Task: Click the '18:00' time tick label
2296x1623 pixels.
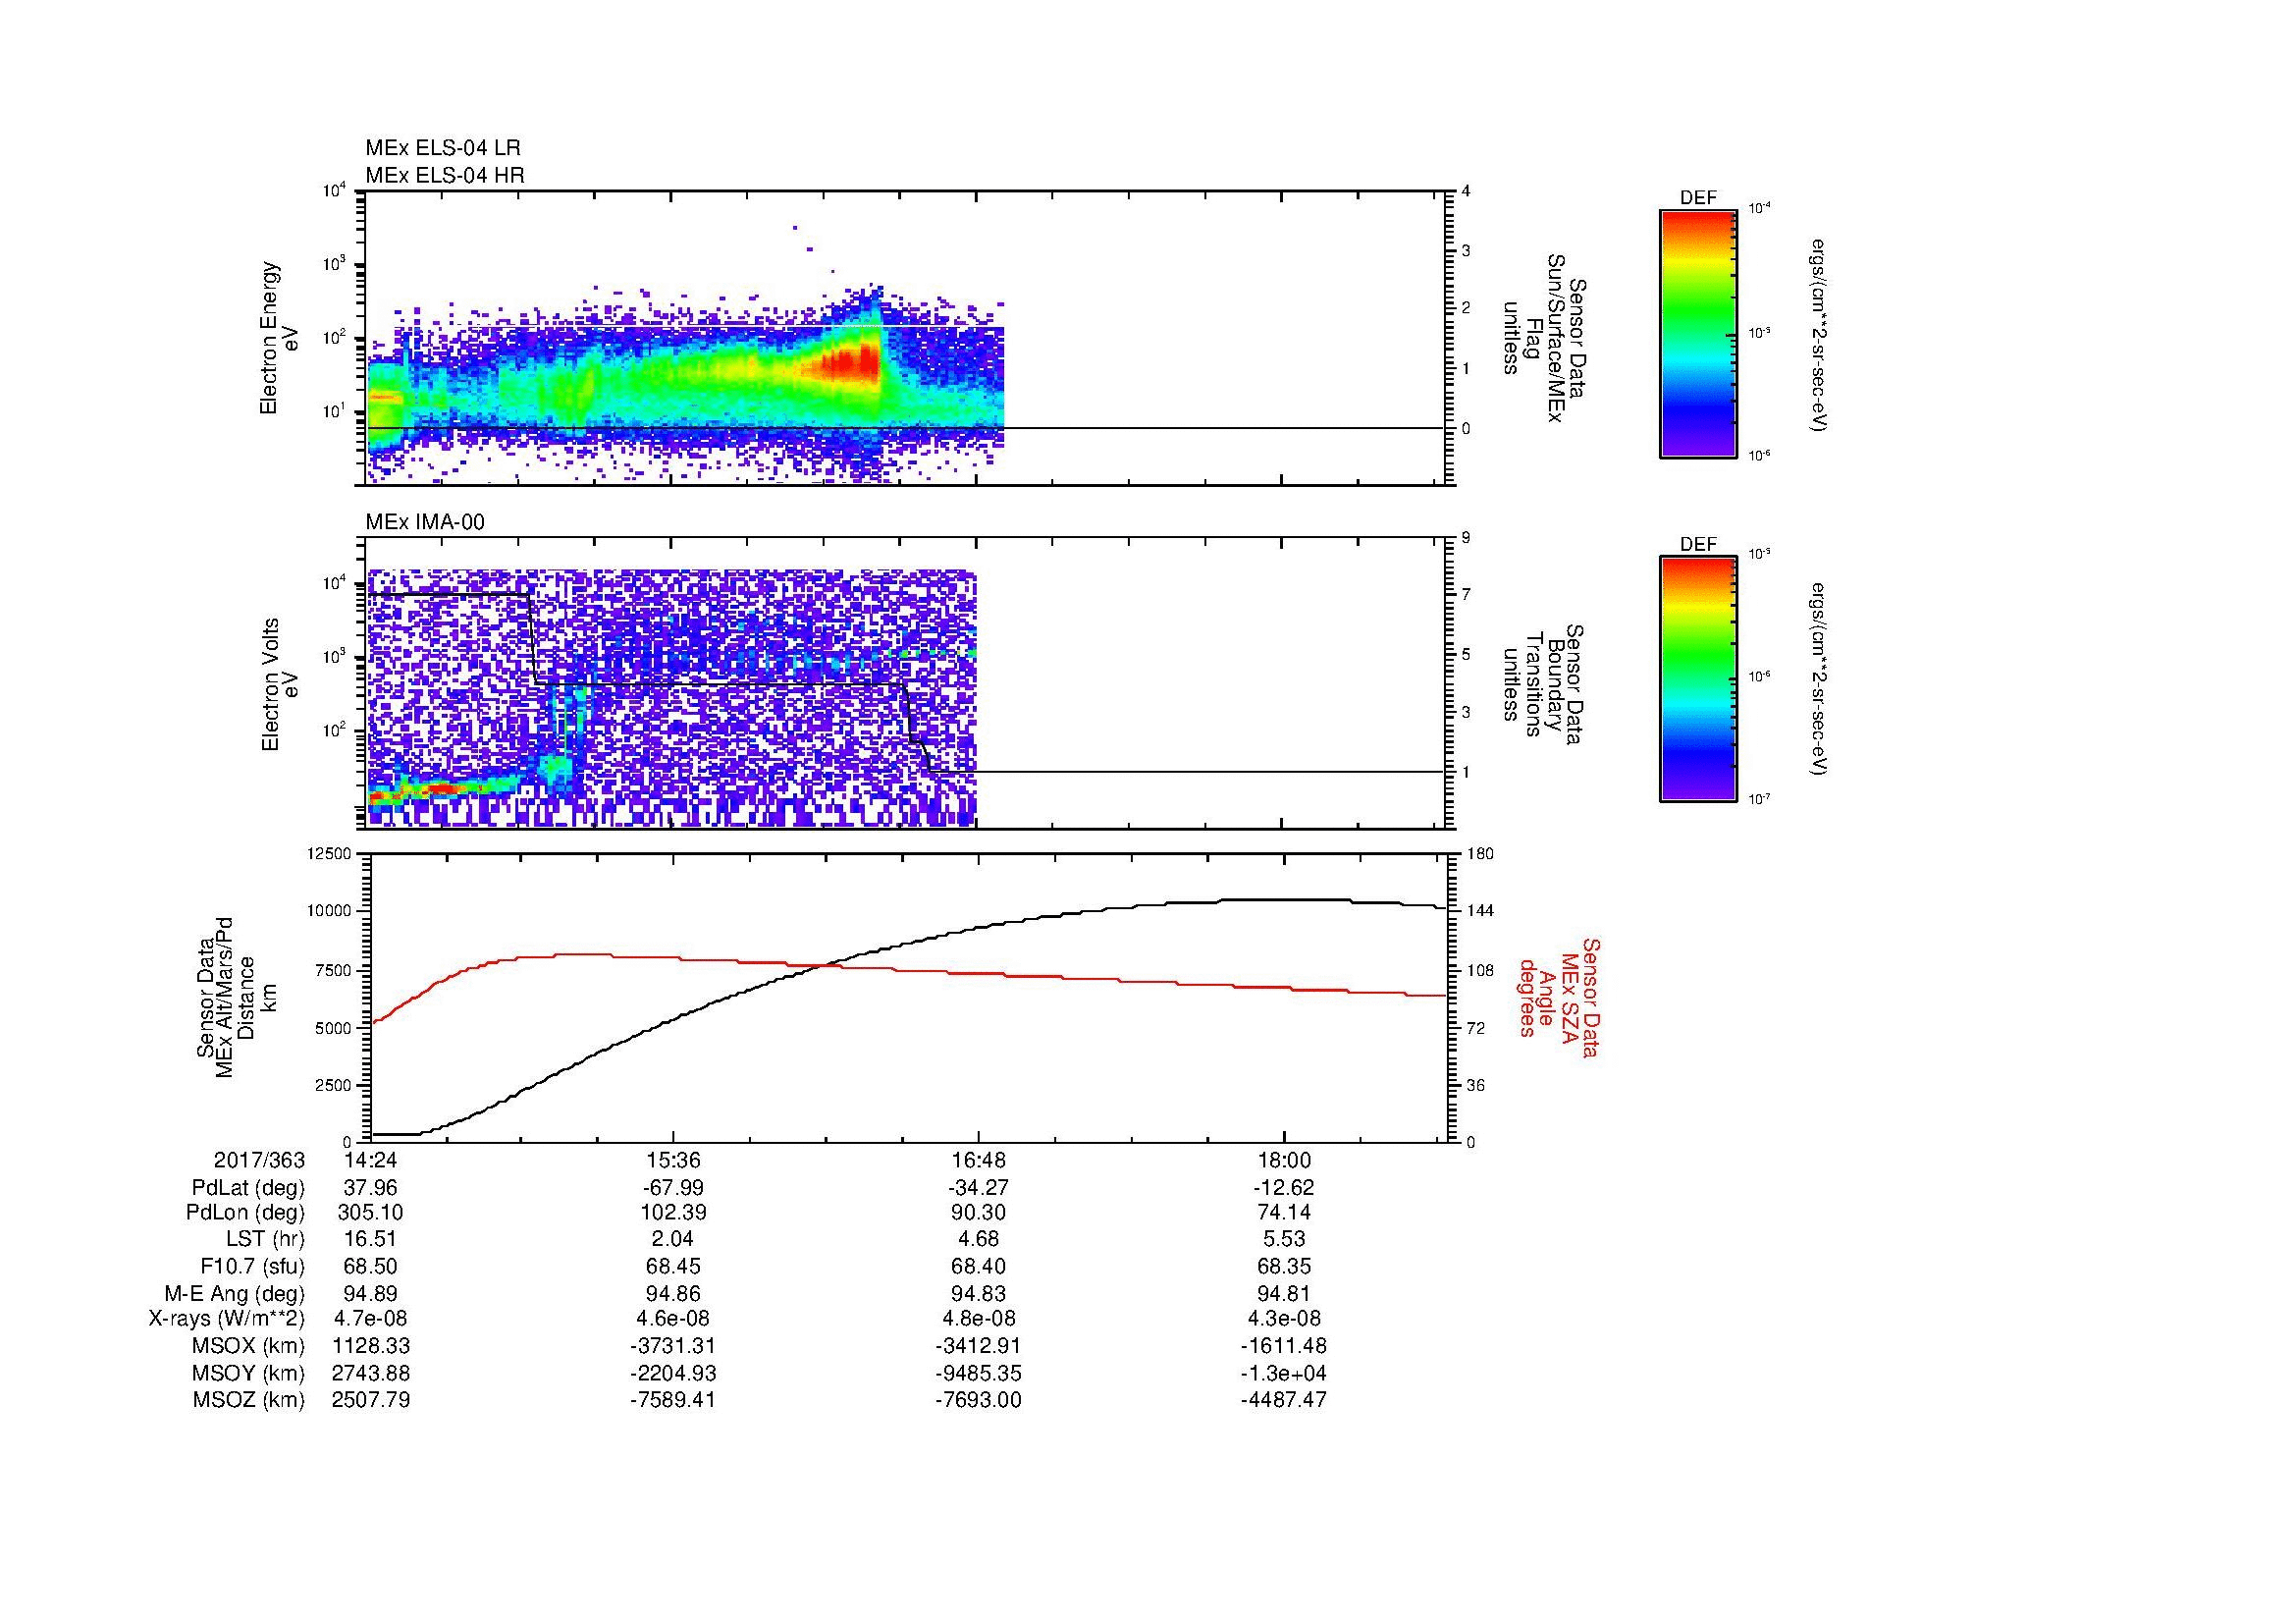Action: tap(1284, 1160)
